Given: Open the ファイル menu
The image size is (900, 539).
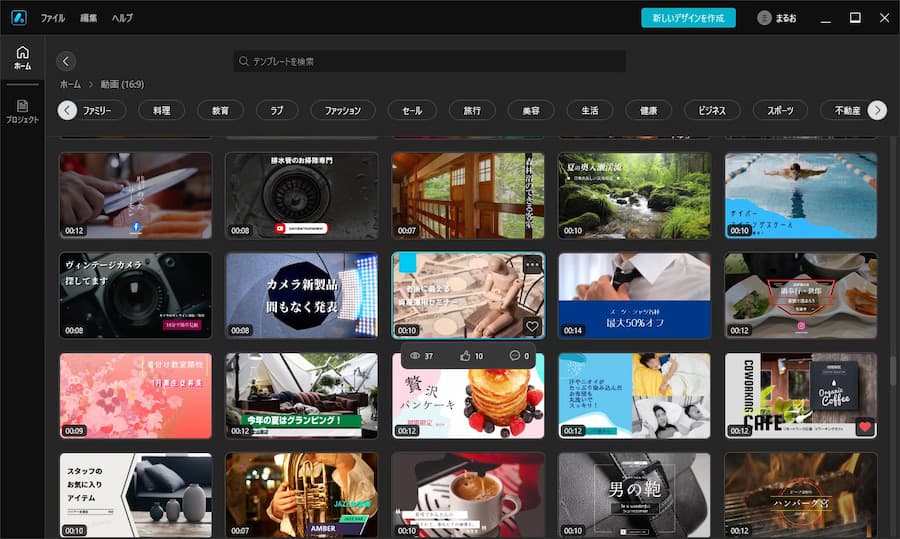Looking at the screenshot, I should pos(52,18).
